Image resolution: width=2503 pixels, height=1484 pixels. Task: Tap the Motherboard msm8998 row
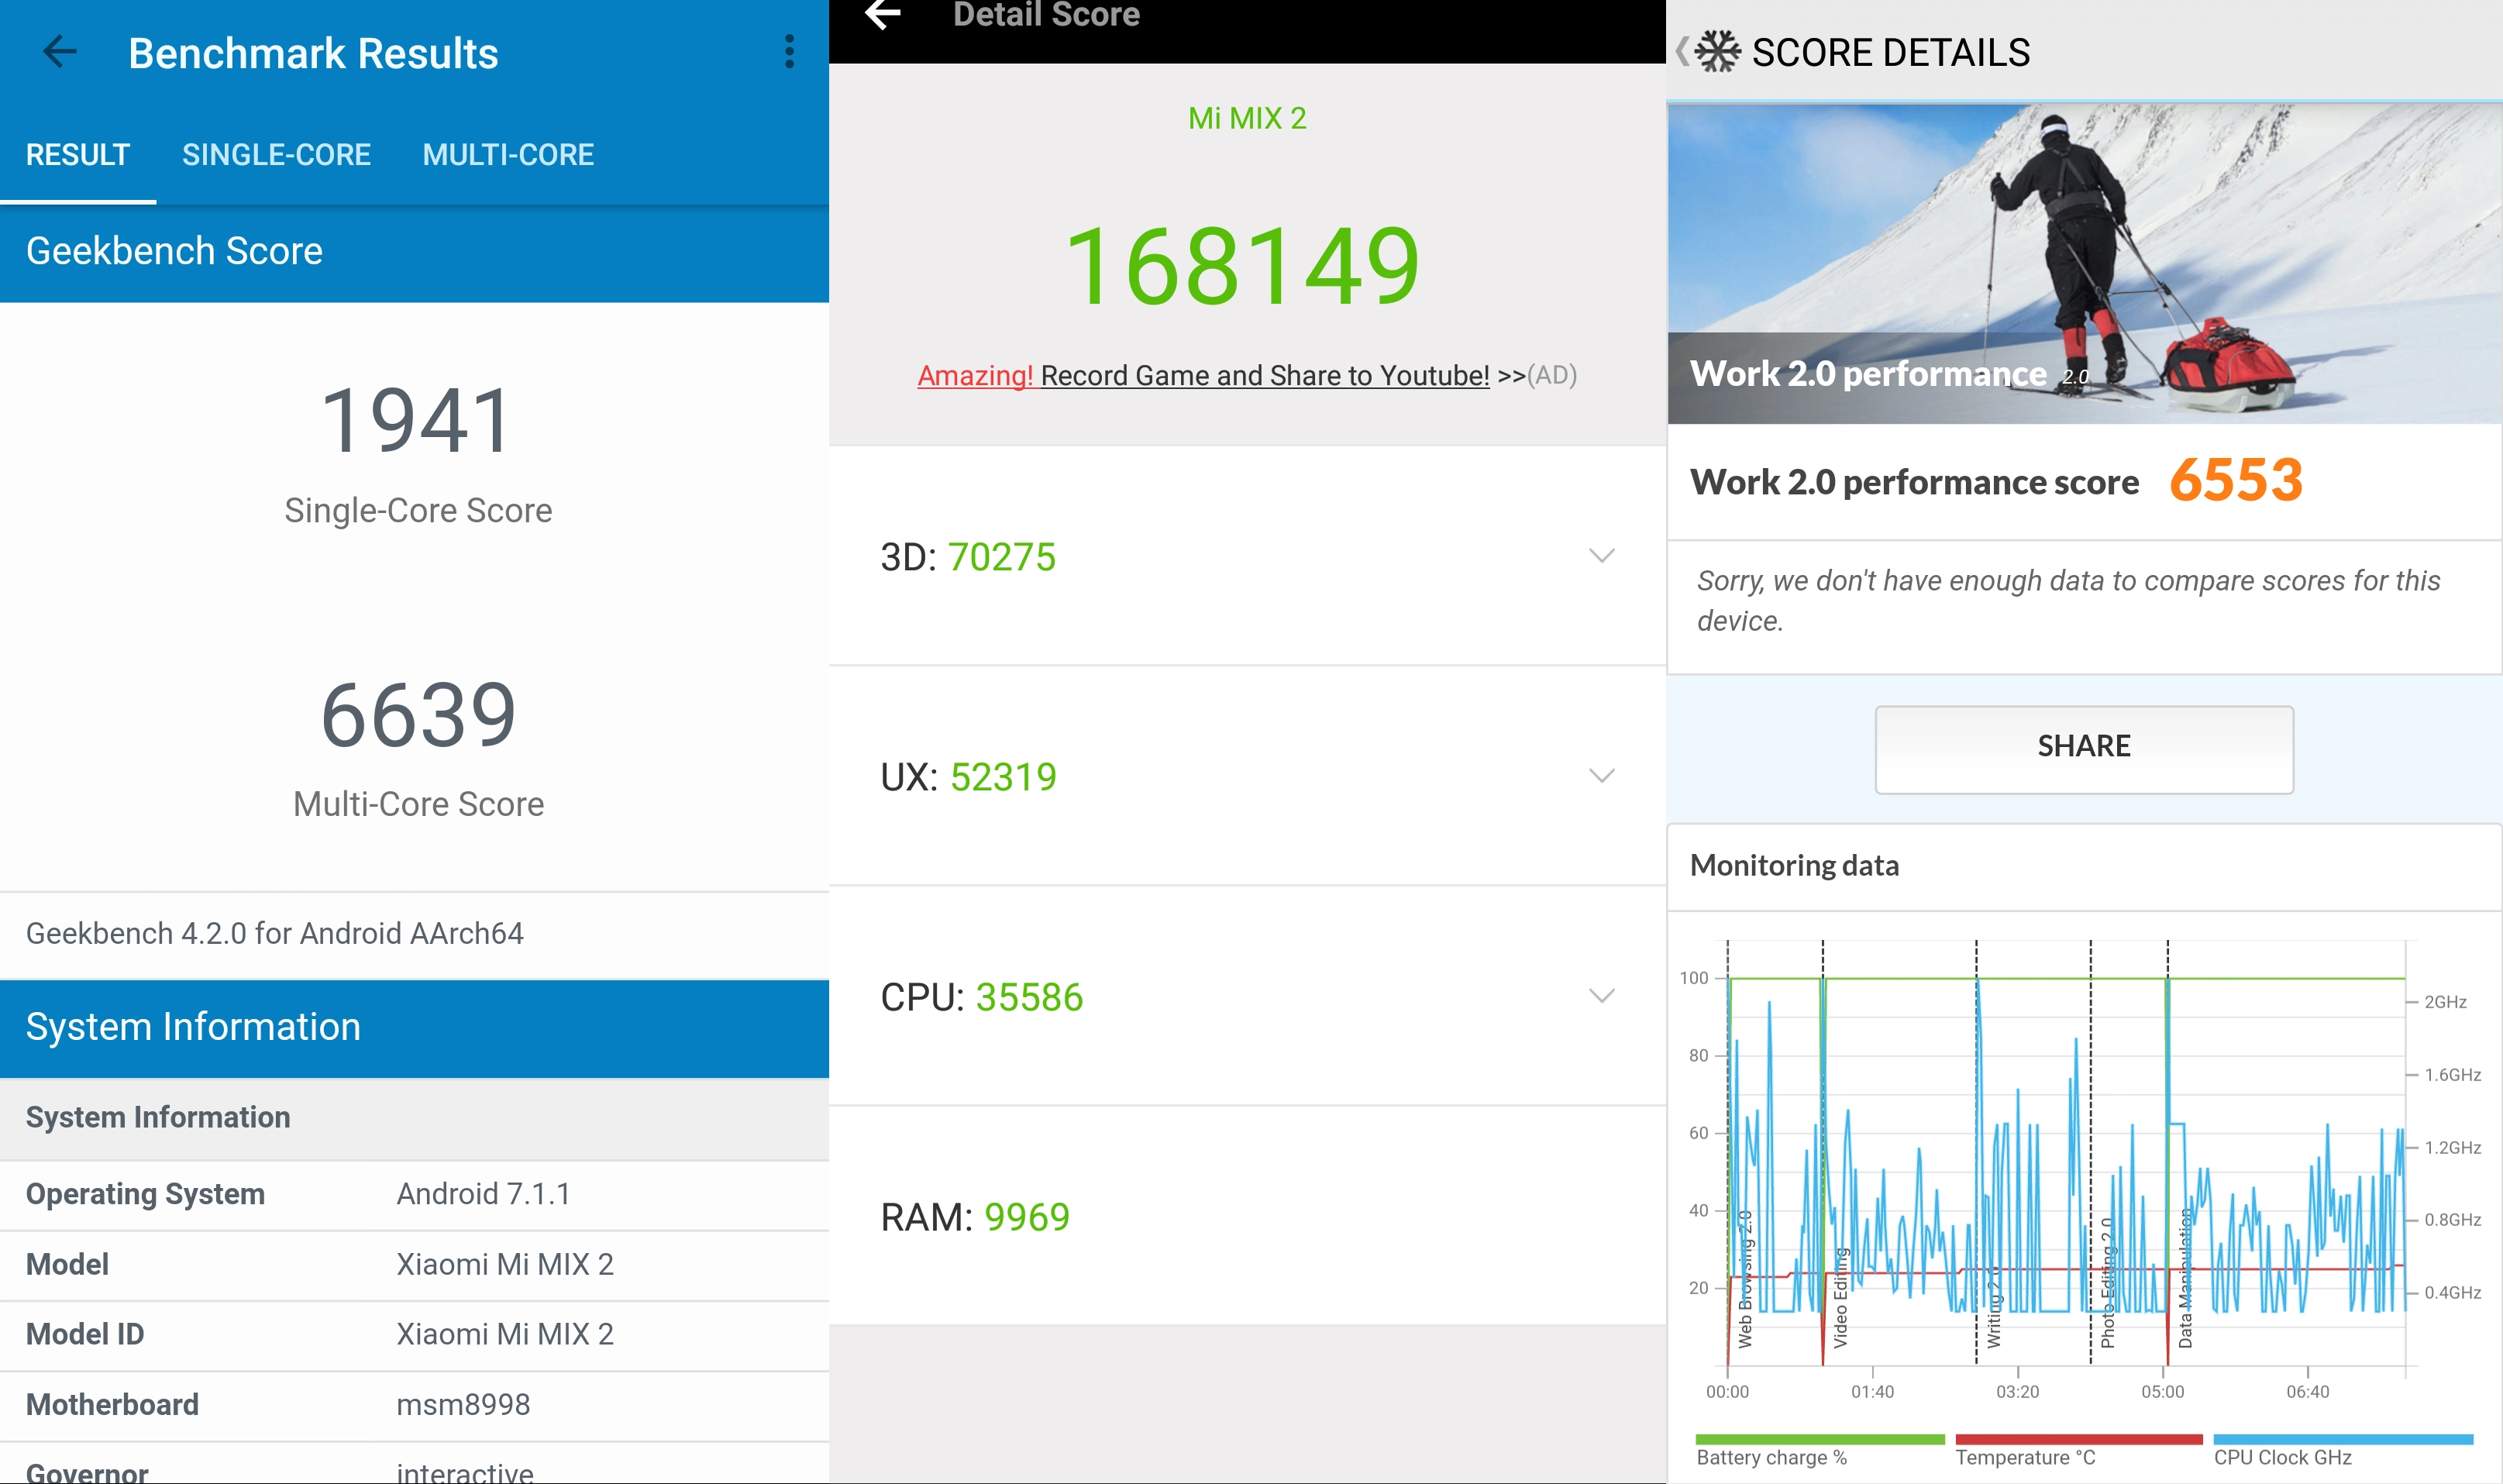pyautogui.click(x=414, y=1405)
